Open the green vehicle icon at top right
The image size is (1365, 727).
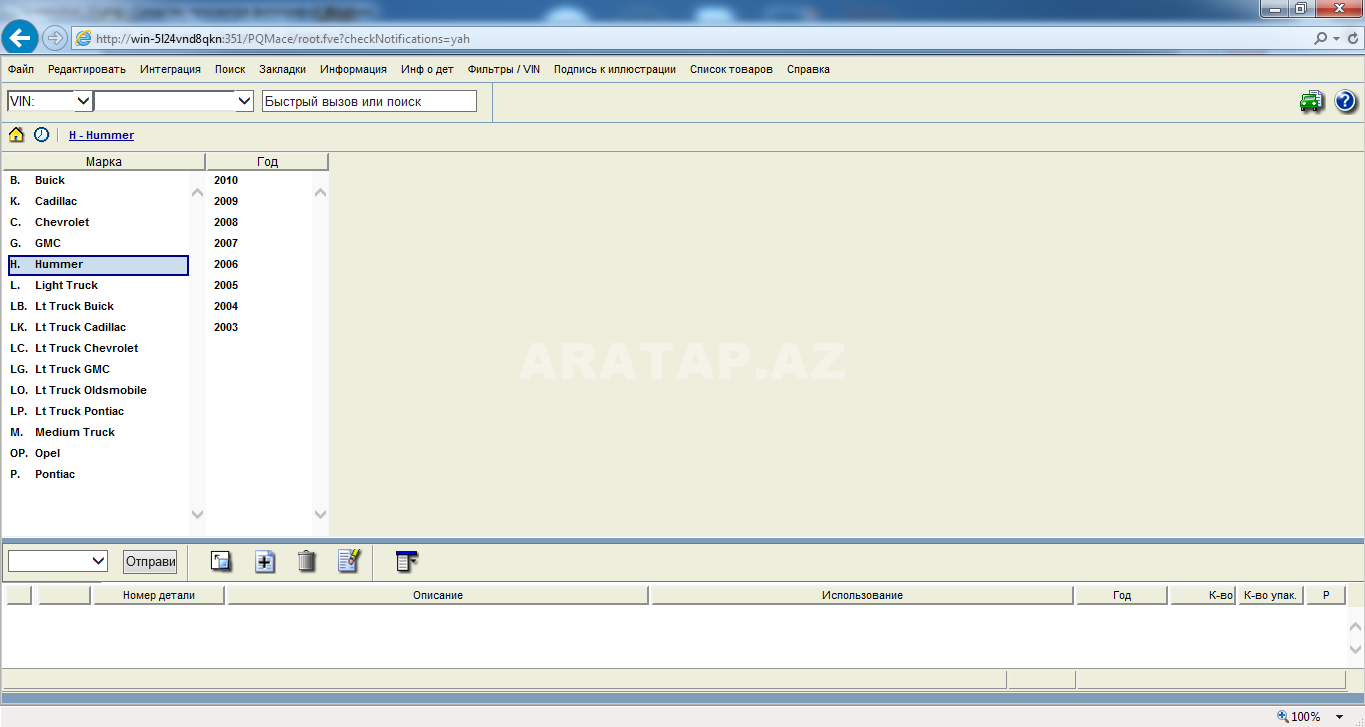1311,101
